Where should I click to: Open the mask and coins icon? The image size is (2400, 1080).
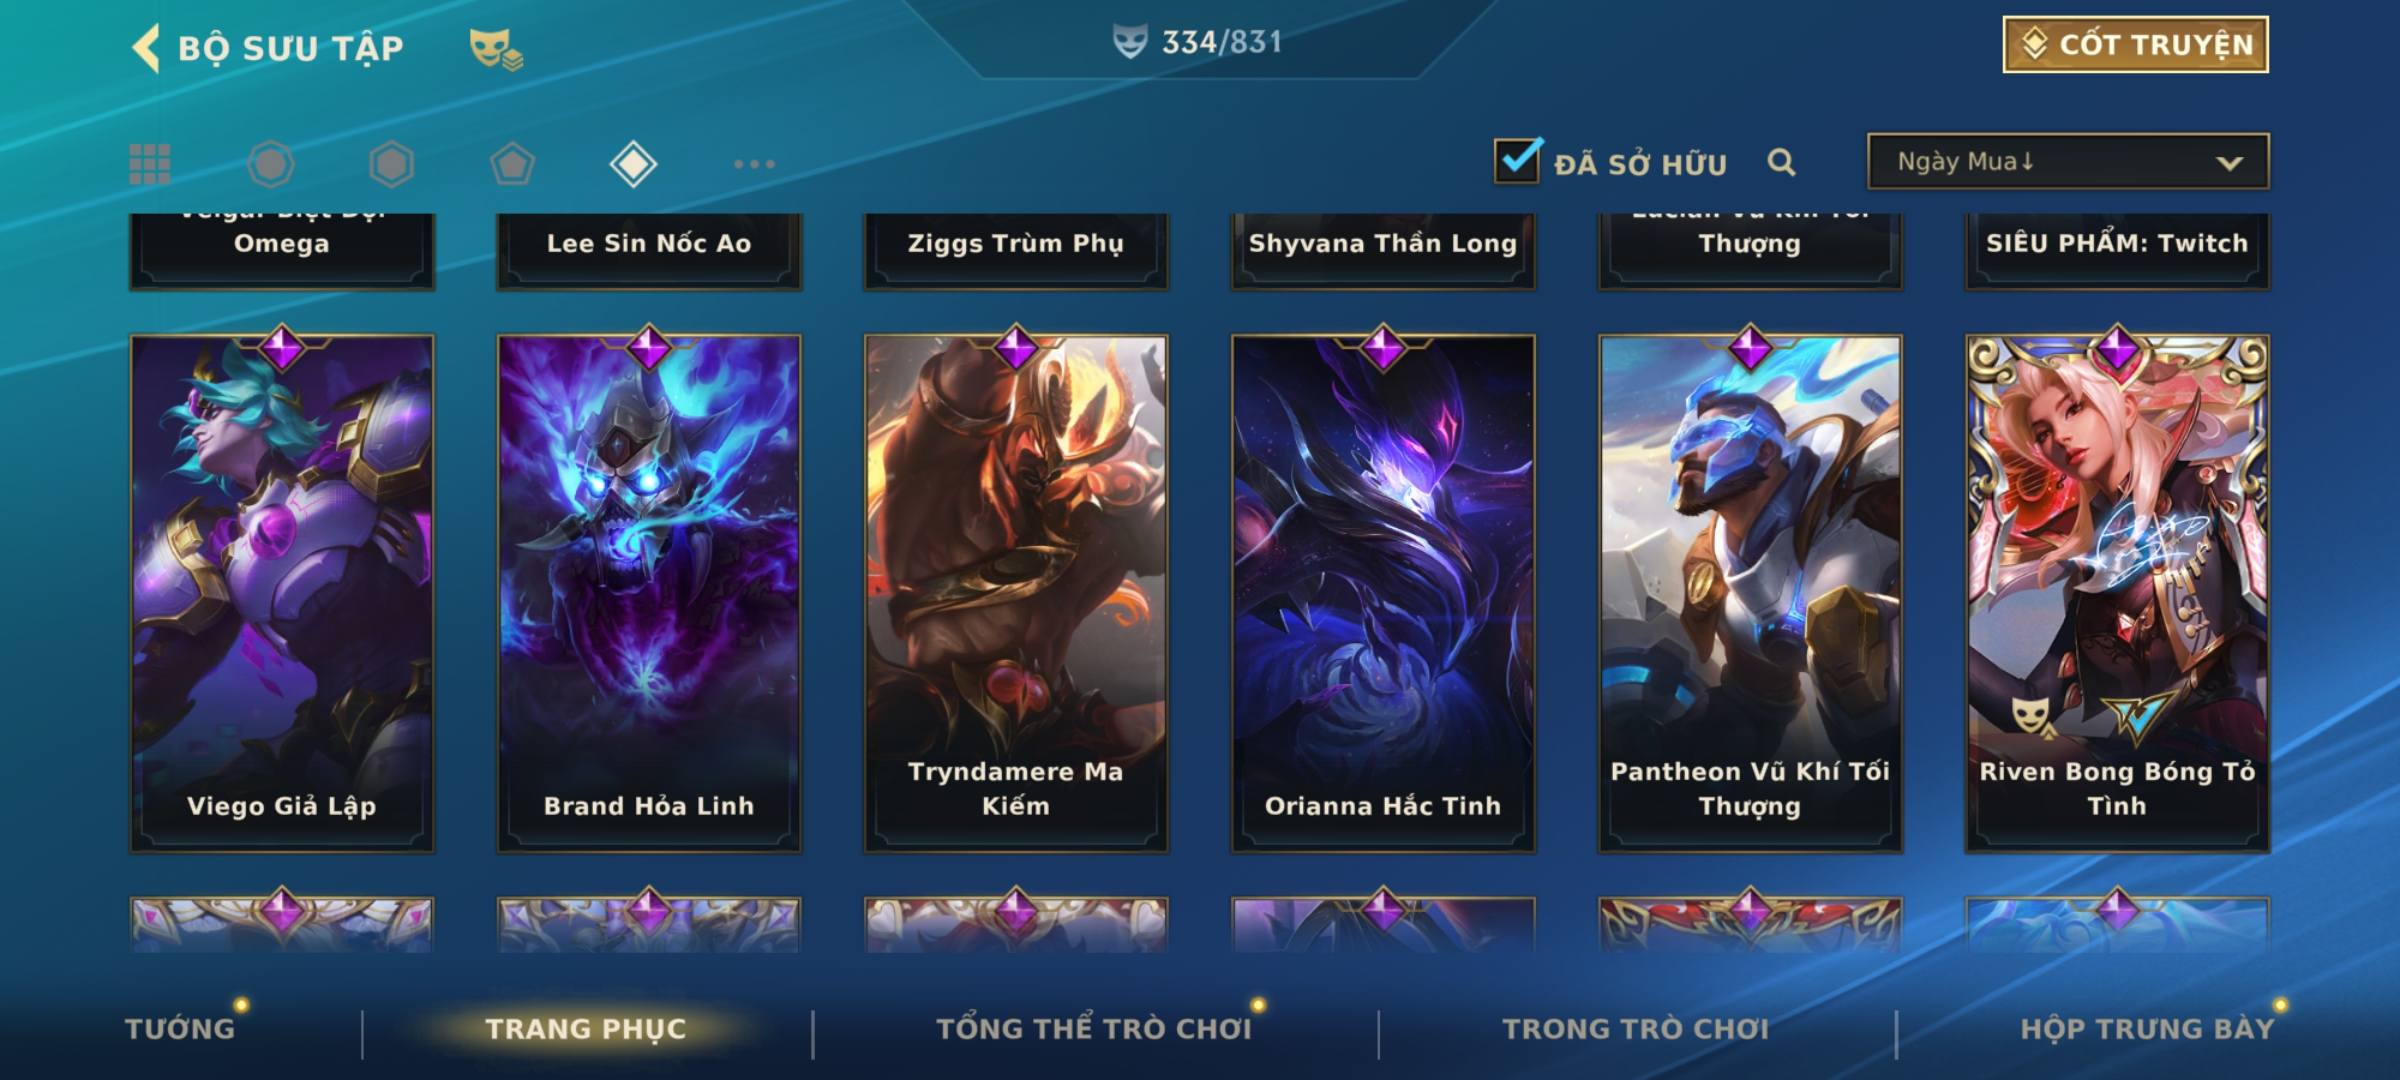pos(496,48)
